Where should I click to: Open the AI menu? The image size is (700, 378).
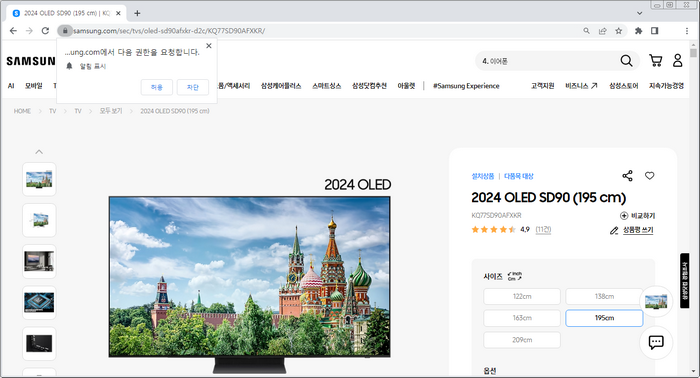pyautogui.click(x=11, y=86)
